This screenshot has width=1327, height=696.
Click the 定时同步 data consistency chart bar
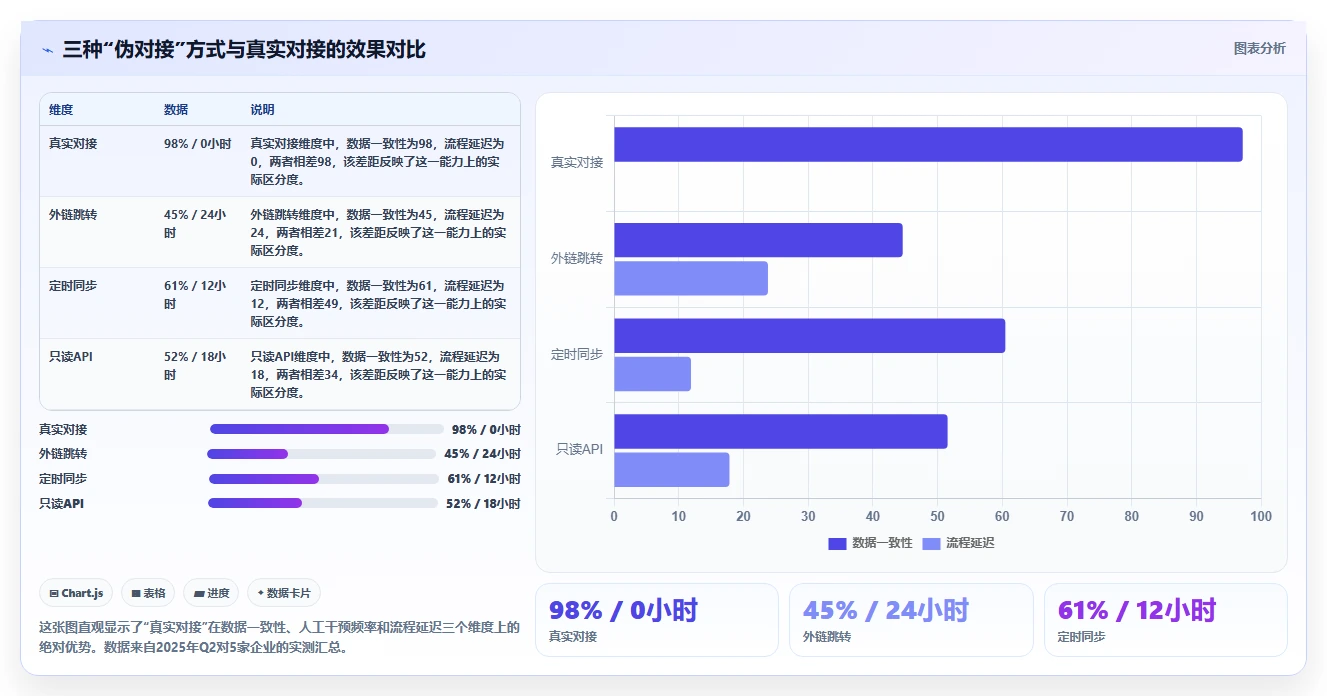(x=809, y=336)
